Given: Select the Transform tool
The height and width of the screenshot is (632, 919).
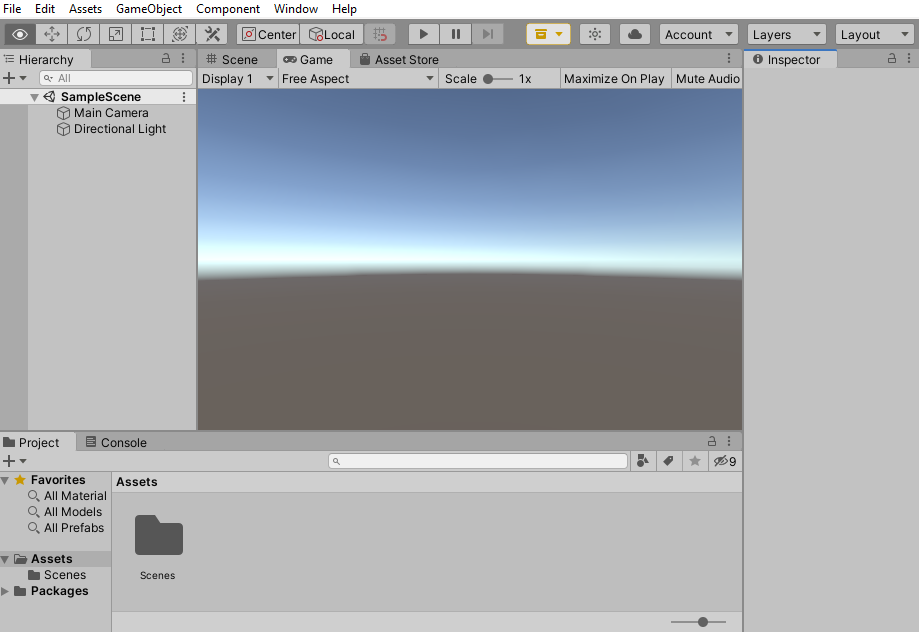Looking at the screenshot, I should click(180, 35).
